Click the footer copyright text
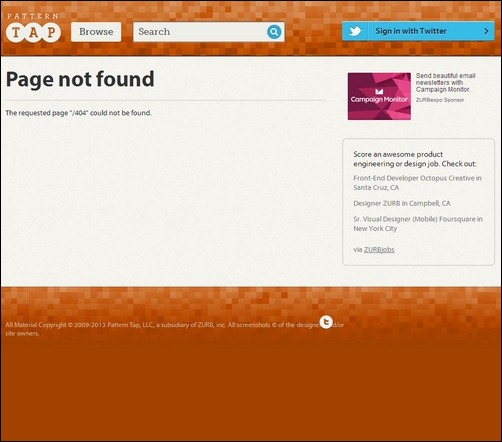The width and height of the screenshot is (502, 442). 175,329
